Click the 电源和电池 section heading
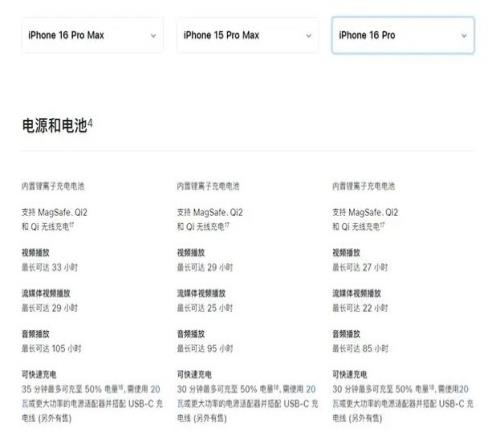The width and height of the screenshot is (500, 440). (x=57, y=125)
